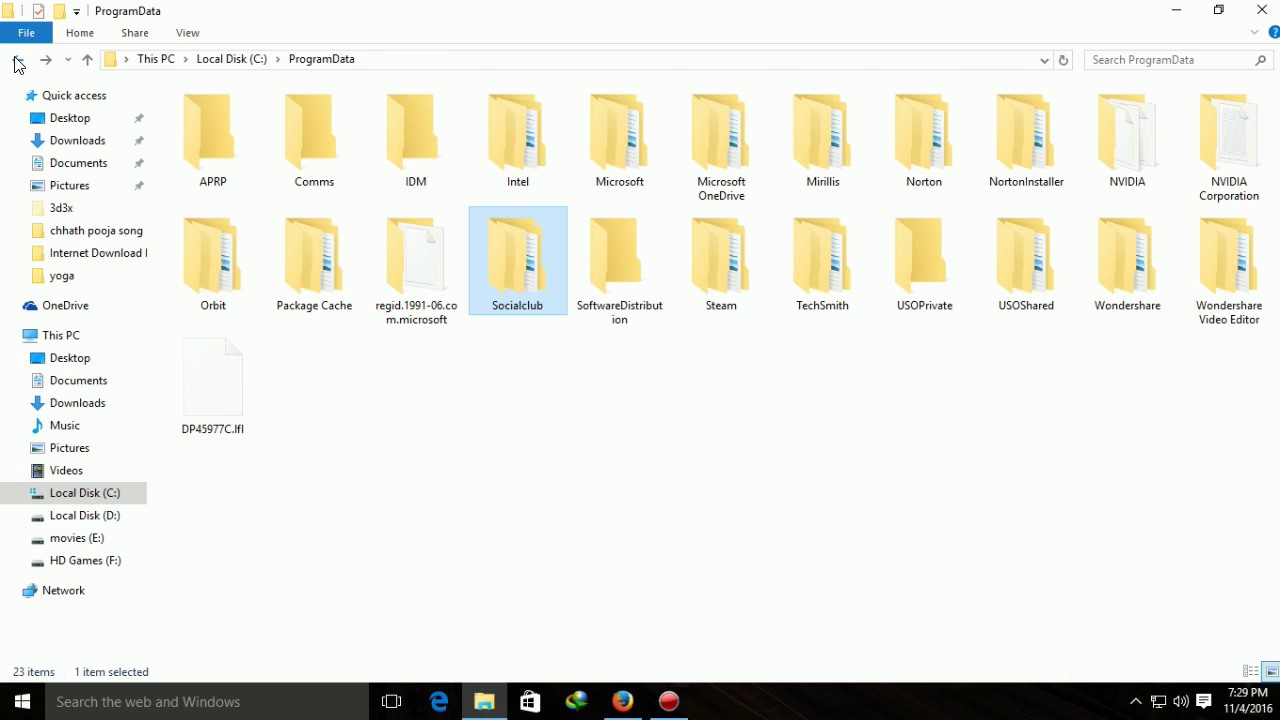The width and height of the screenshot is (1280, 720).
Task: Open the Comms folder
Action: click(314, 142)
